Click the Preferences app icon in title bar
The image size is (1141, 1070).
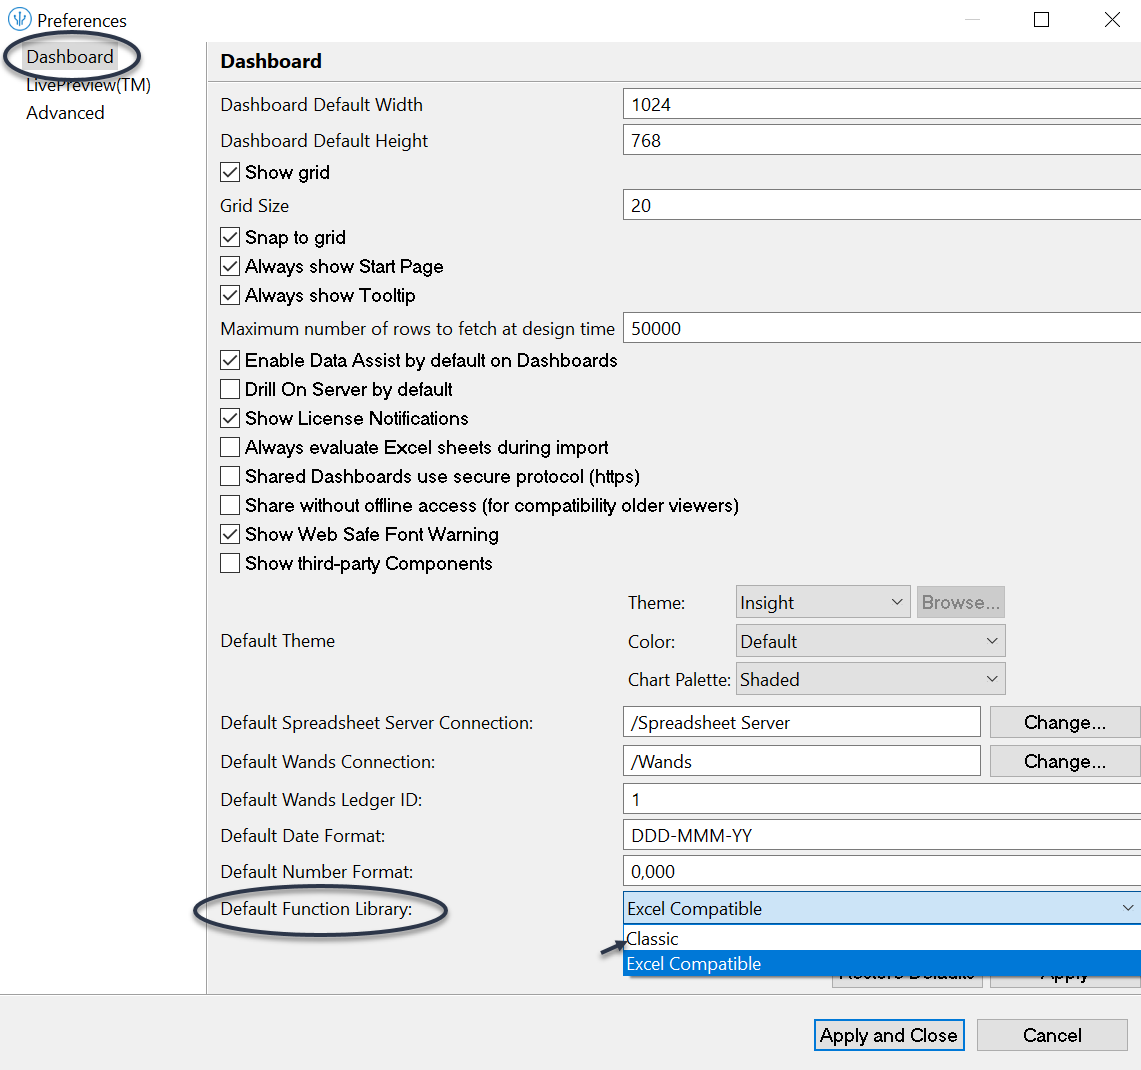[20, 19]
